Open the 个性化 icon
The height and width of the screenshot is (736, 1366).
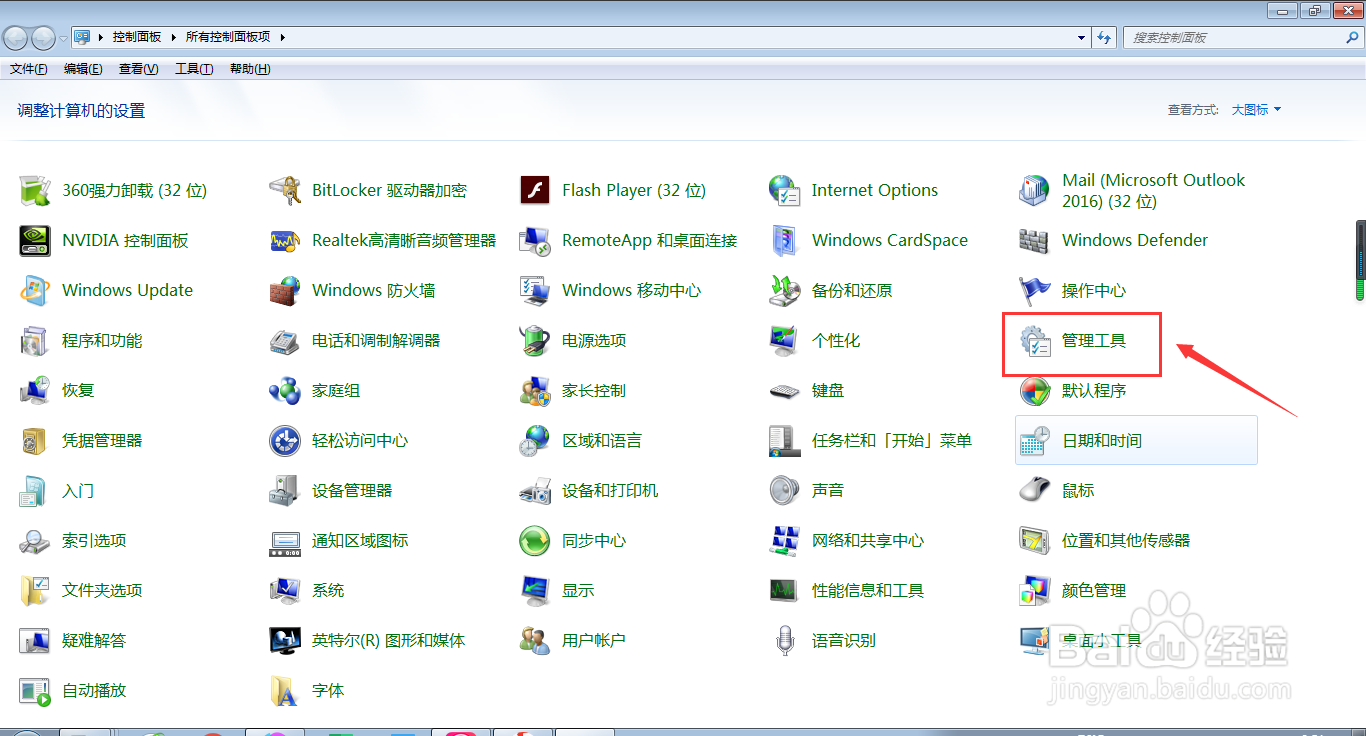tap(785, 340)
